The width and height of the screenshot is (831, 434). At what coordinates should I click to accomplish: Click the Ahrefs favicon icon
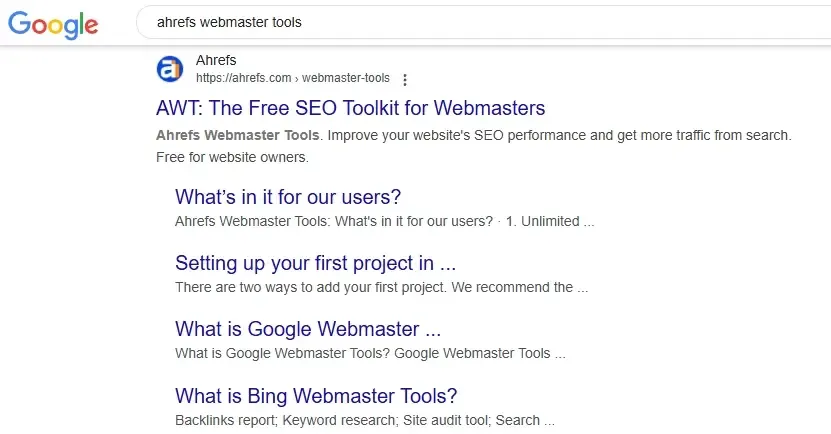(x=170, y=69)
